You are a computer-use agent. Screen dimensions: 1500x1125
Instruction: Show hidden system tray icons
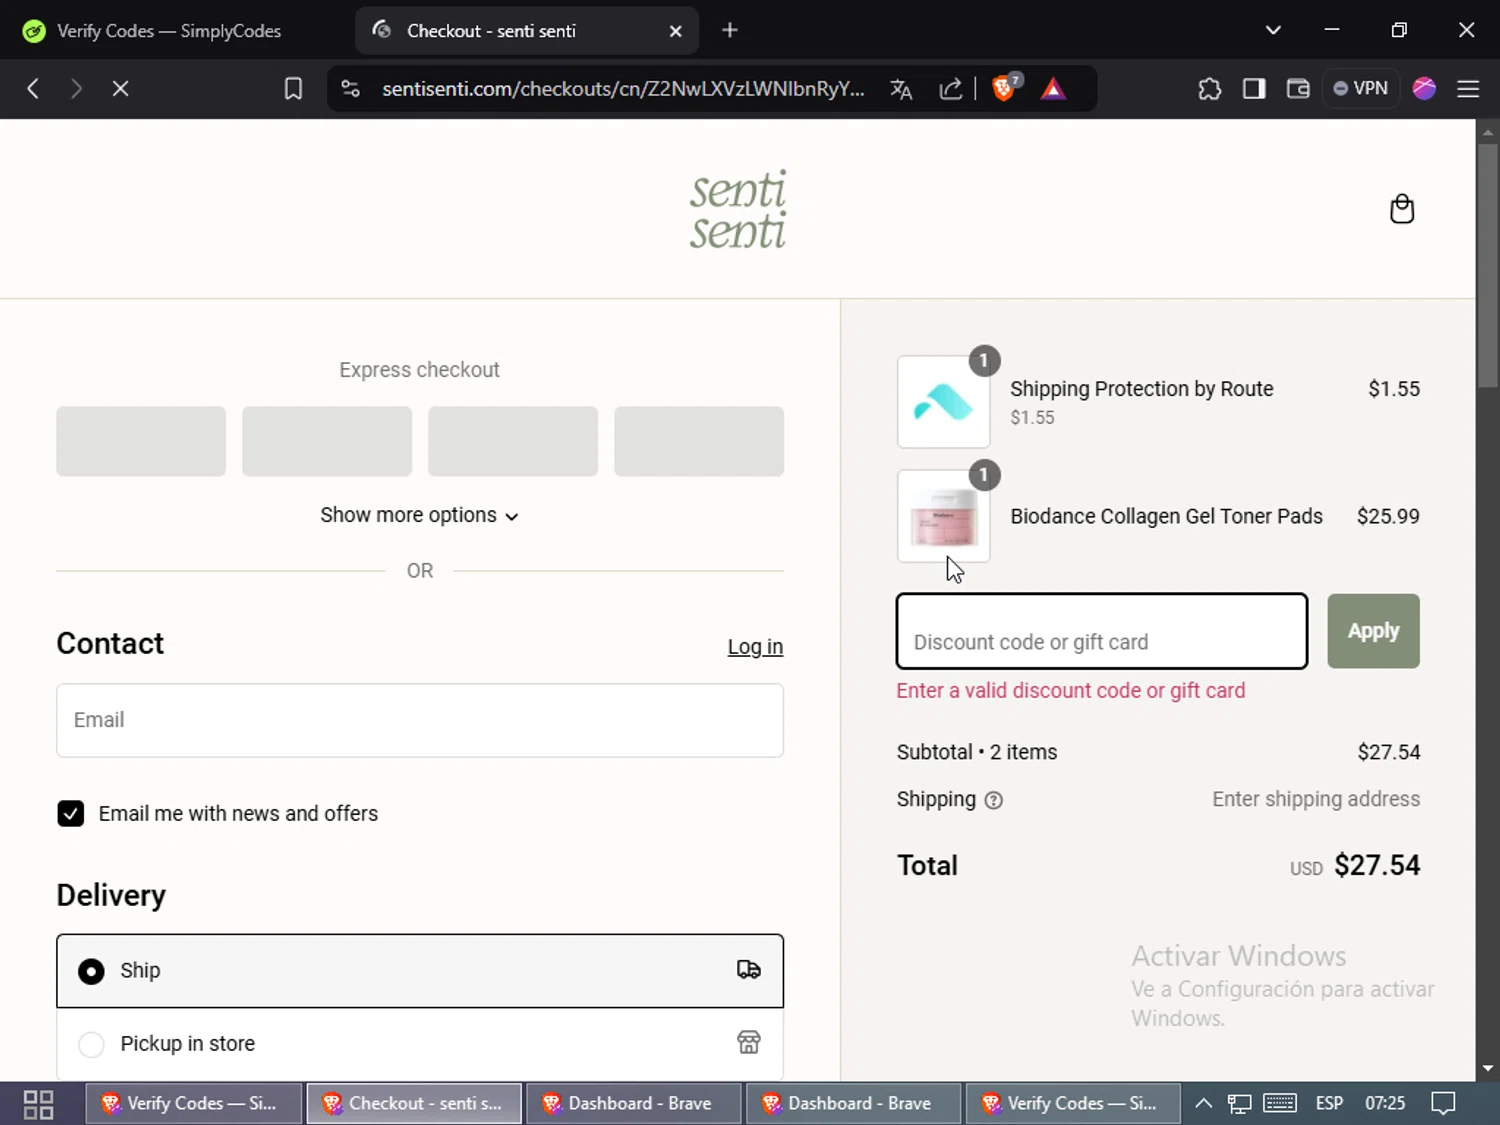(1204, 1104)
